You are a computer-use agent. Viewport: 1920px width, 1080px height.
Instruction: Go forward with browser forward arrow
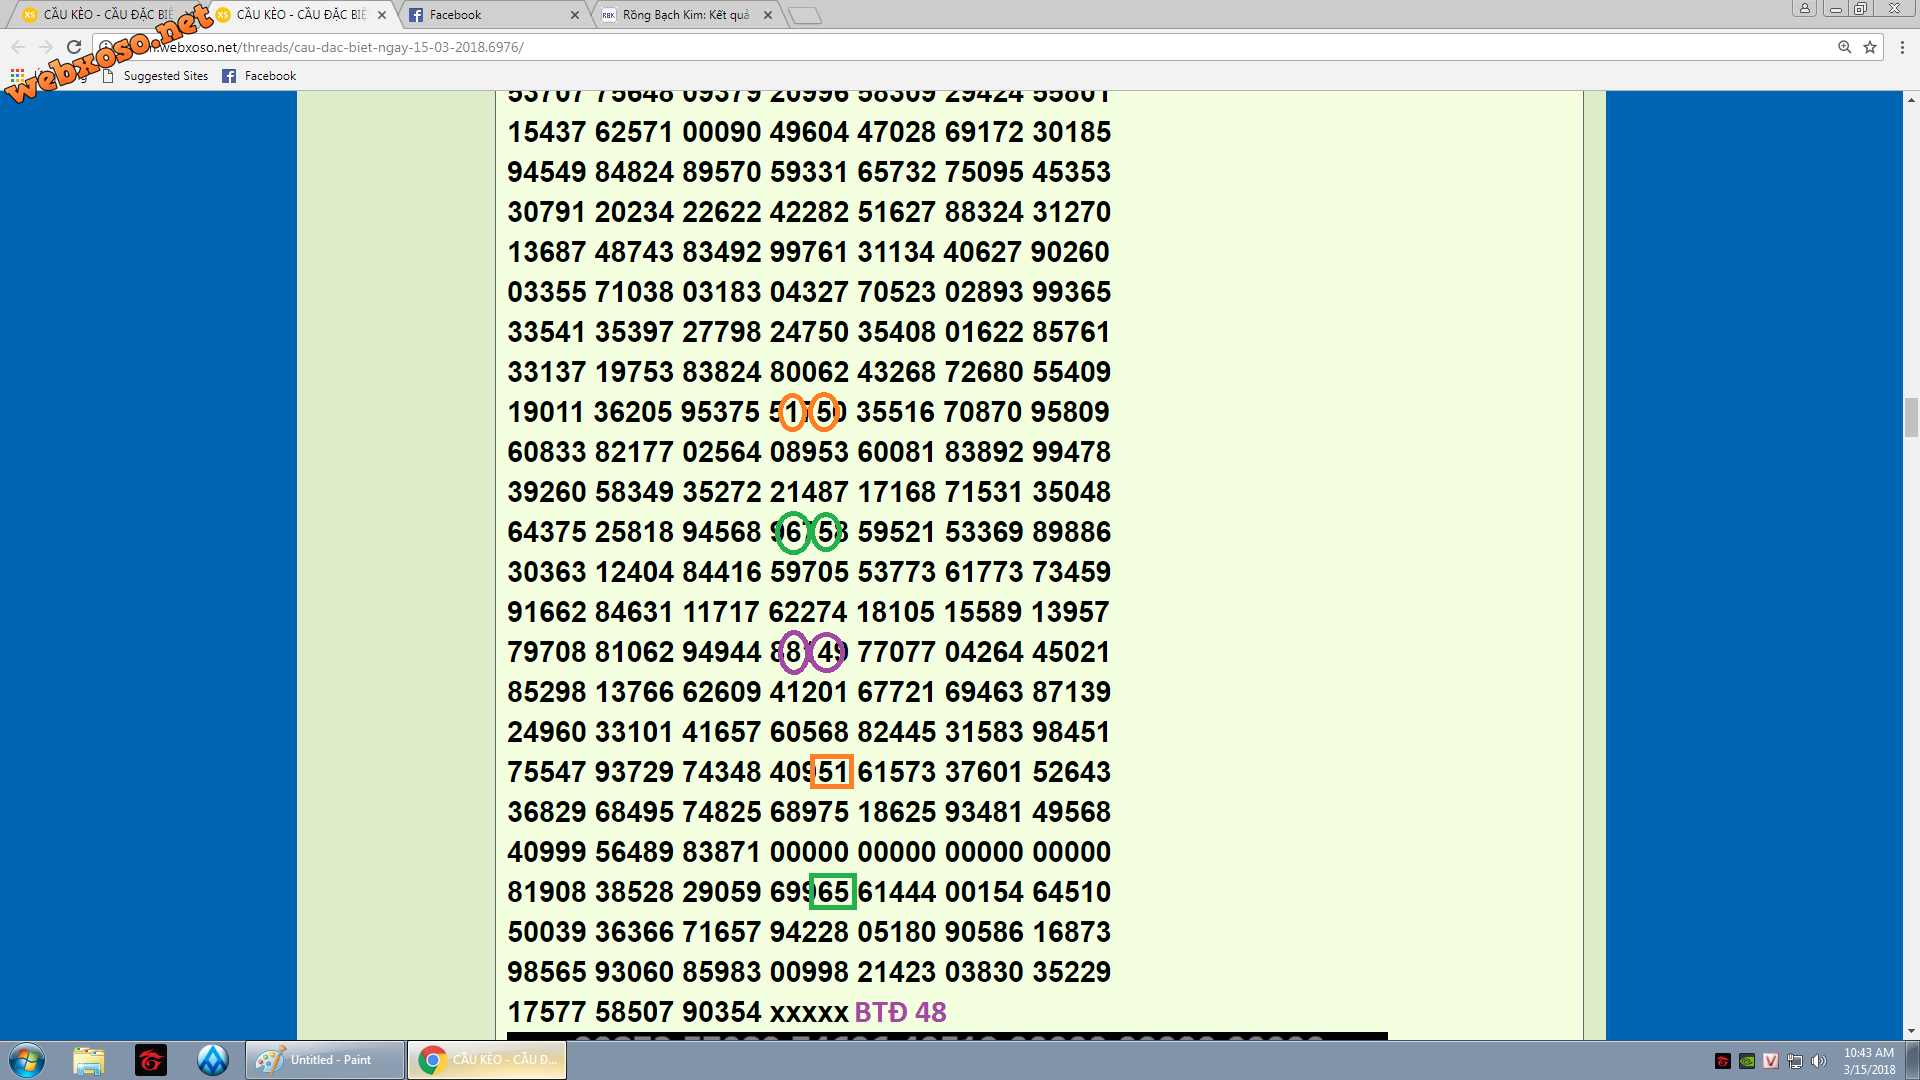46,47
